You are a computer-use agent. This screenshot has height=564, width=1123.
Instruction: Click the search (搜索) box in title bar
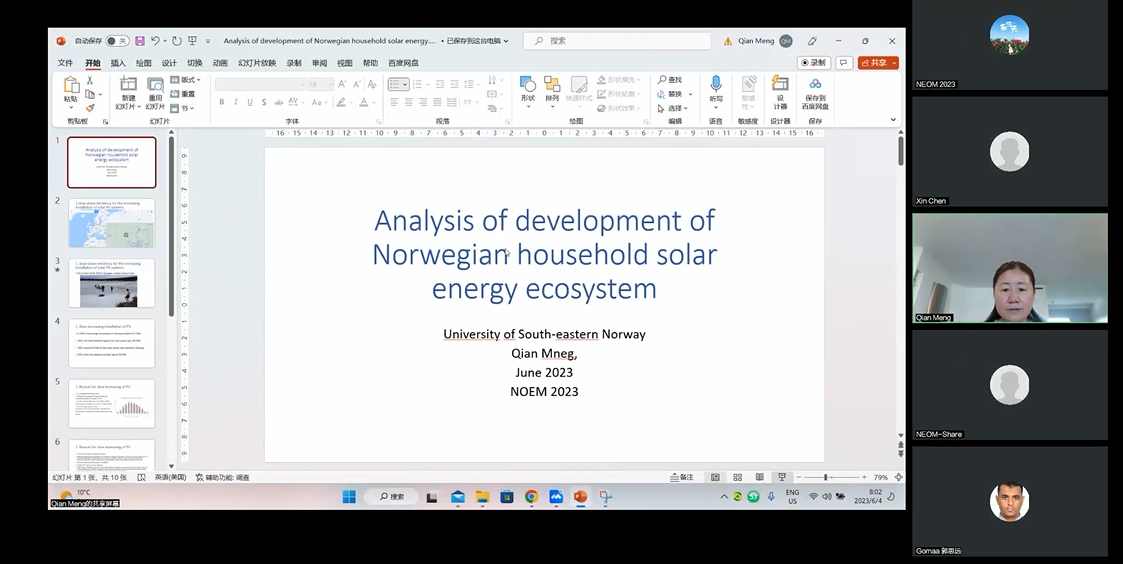coord(617,41)
